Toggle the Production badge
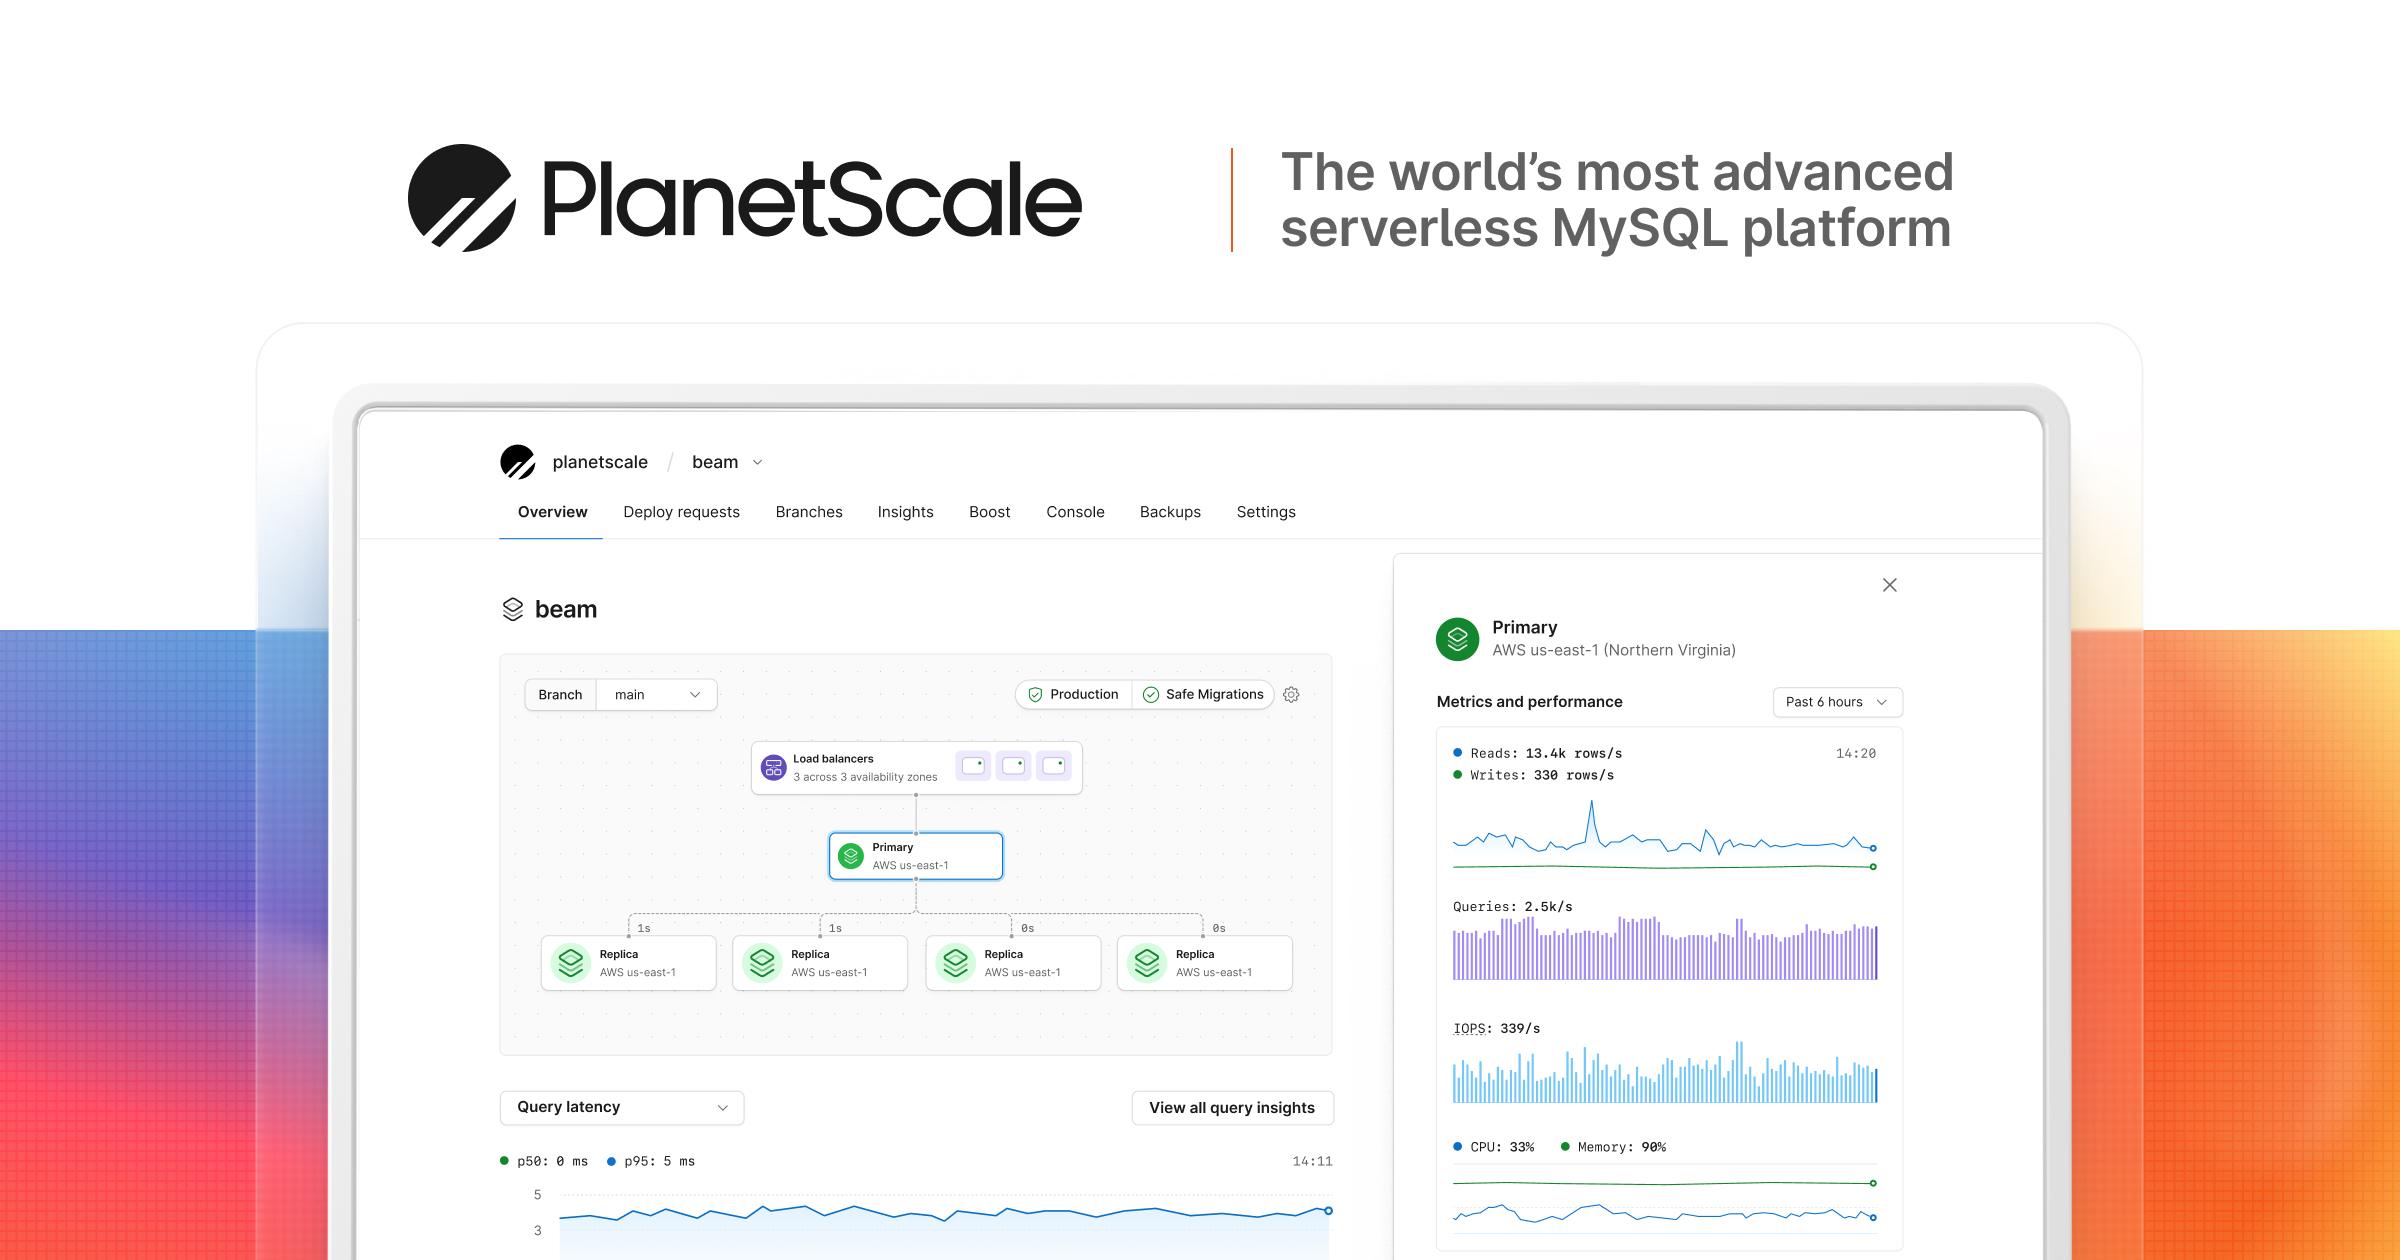This screenshot has height=1260, width=2400. (x=1072, y=694)
